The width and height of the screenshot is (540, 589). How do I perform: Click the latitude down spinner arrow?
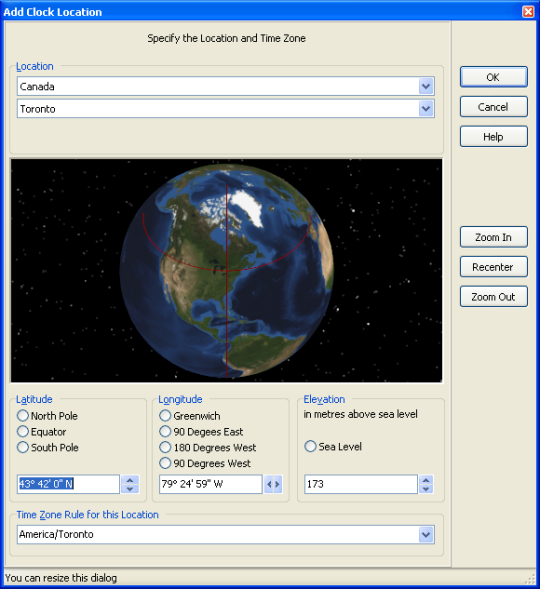(x=130, y=489)
